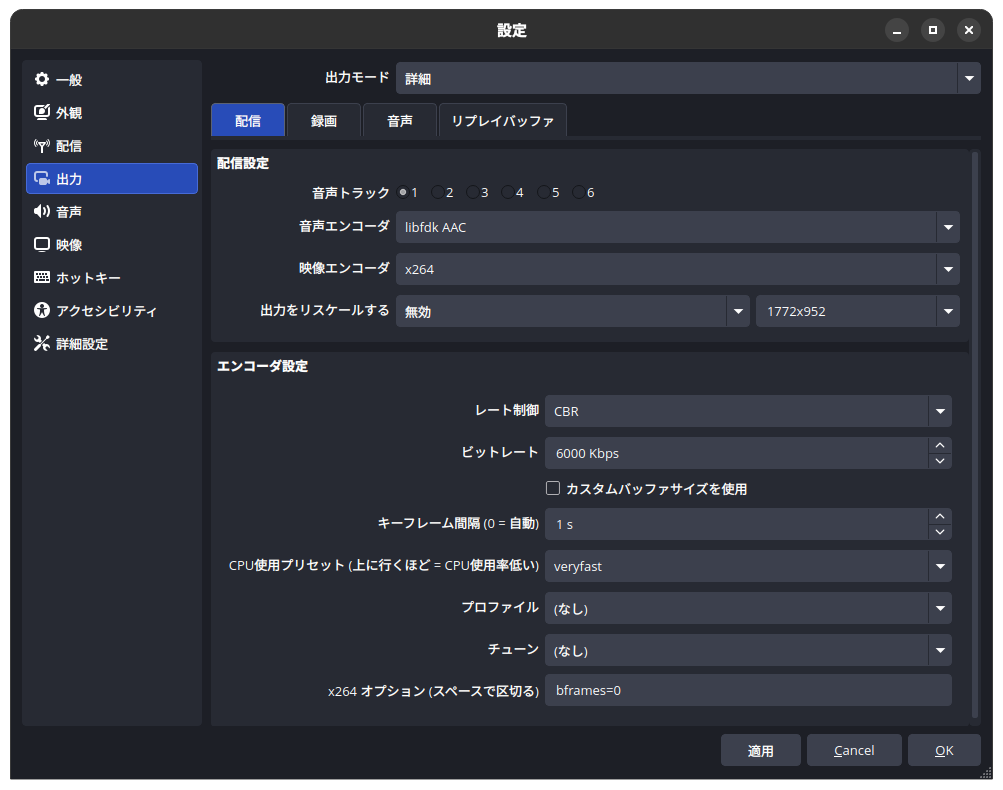The height and width of the screenshot is (790, 1003).
Task: Increase the ビットレート value with up arrow
Action: 939,445
